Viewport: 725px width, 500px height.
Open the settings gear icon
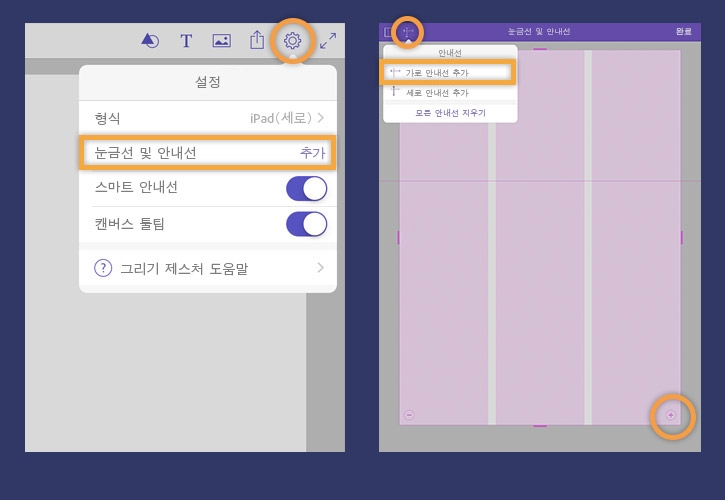point(292,41)
